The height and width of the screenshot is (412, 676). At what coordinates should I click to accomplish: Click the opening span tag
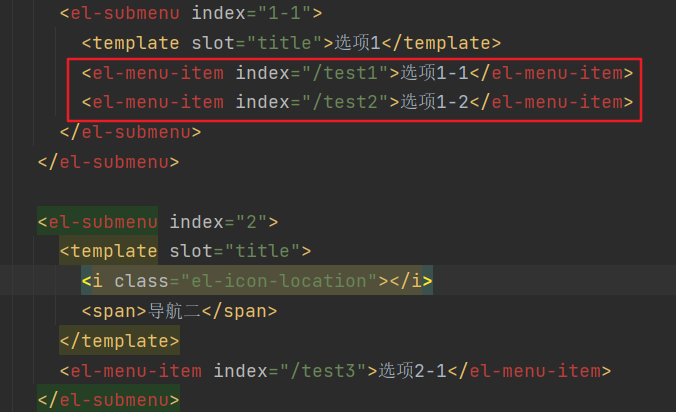tap(114, 311)
